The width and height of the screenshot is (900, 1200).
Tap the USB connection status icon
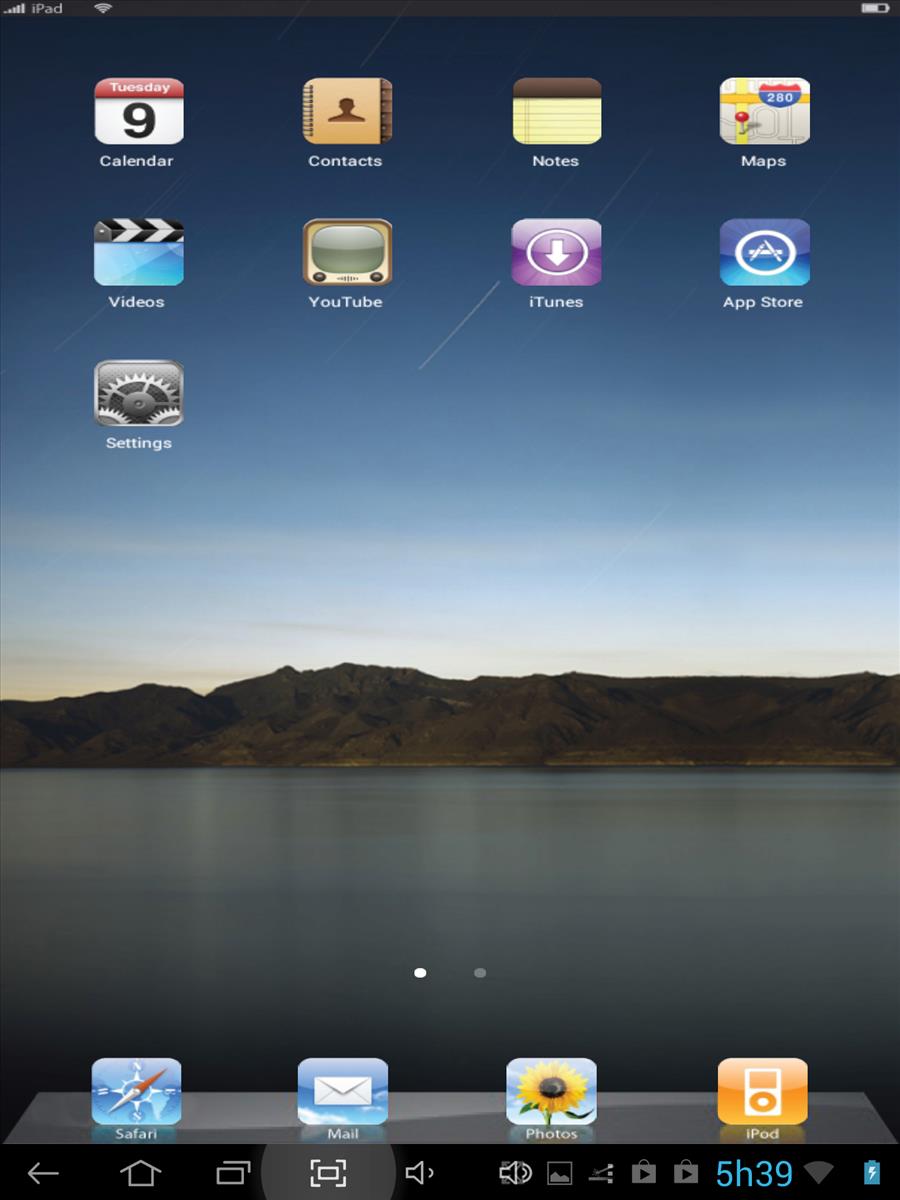[x=601, y=1173]
